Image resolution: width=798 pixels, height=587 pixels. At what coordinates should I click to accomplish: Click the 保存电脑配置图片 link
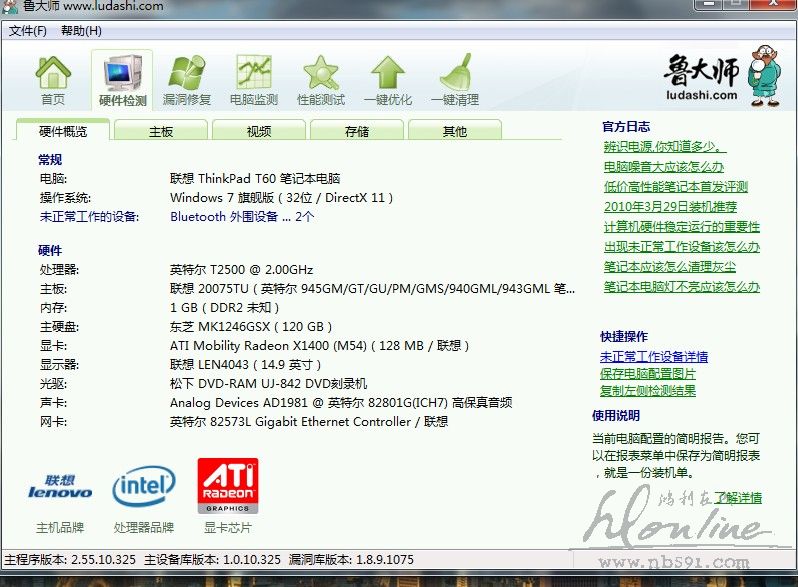coord(647,374)
